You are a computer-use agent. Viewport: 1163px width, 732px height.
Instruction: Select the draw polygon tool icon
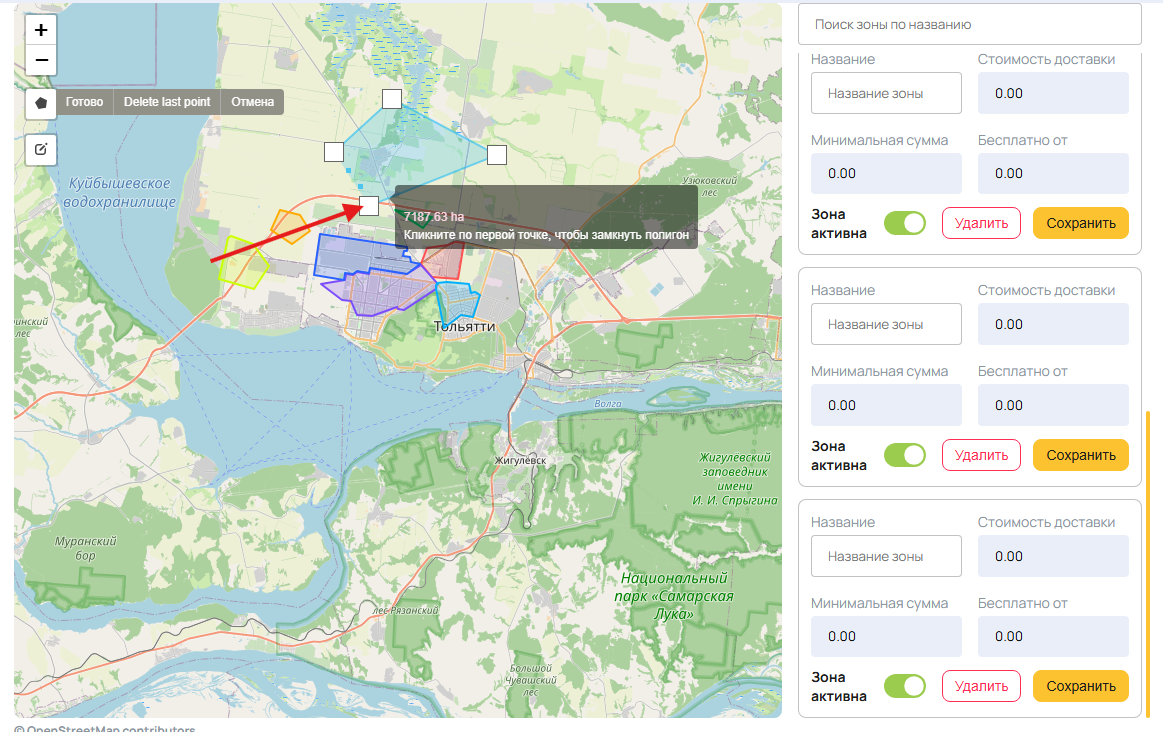coord(42,102)
